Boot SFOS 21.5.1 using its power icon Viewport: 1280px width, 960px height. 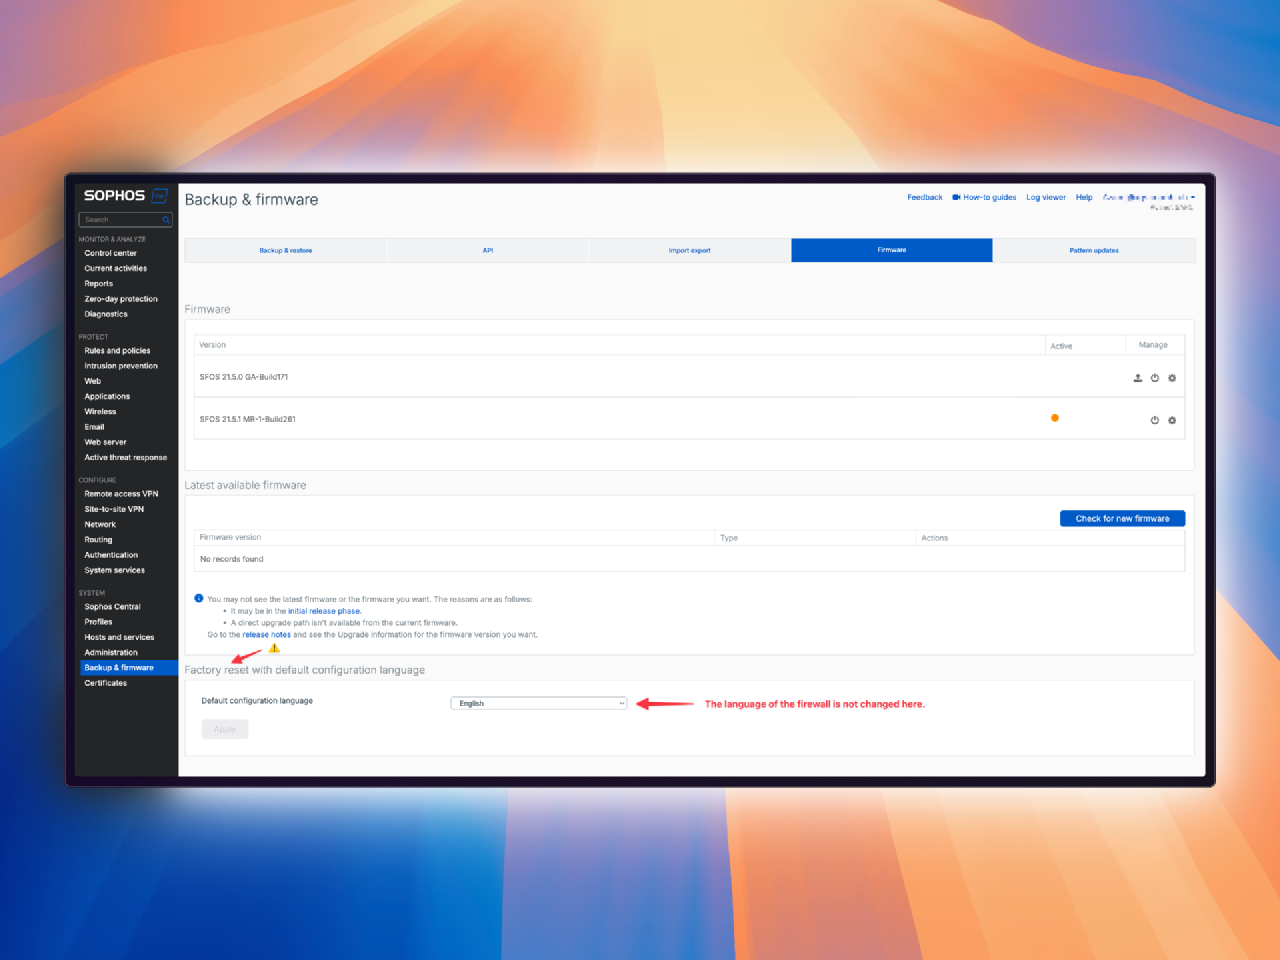coord(1155,420)
